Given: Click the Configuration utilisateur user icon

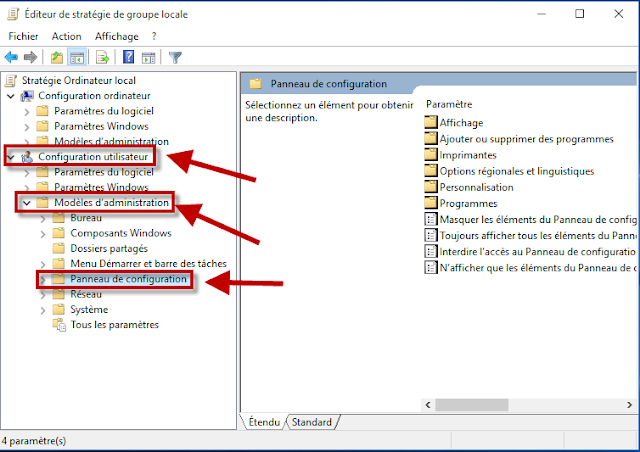Looking at the screenshot, I should 27,157.
